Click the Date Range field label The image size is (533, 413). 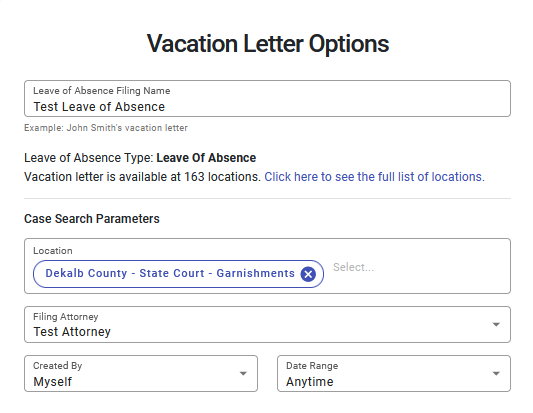[x=312, y=366]
